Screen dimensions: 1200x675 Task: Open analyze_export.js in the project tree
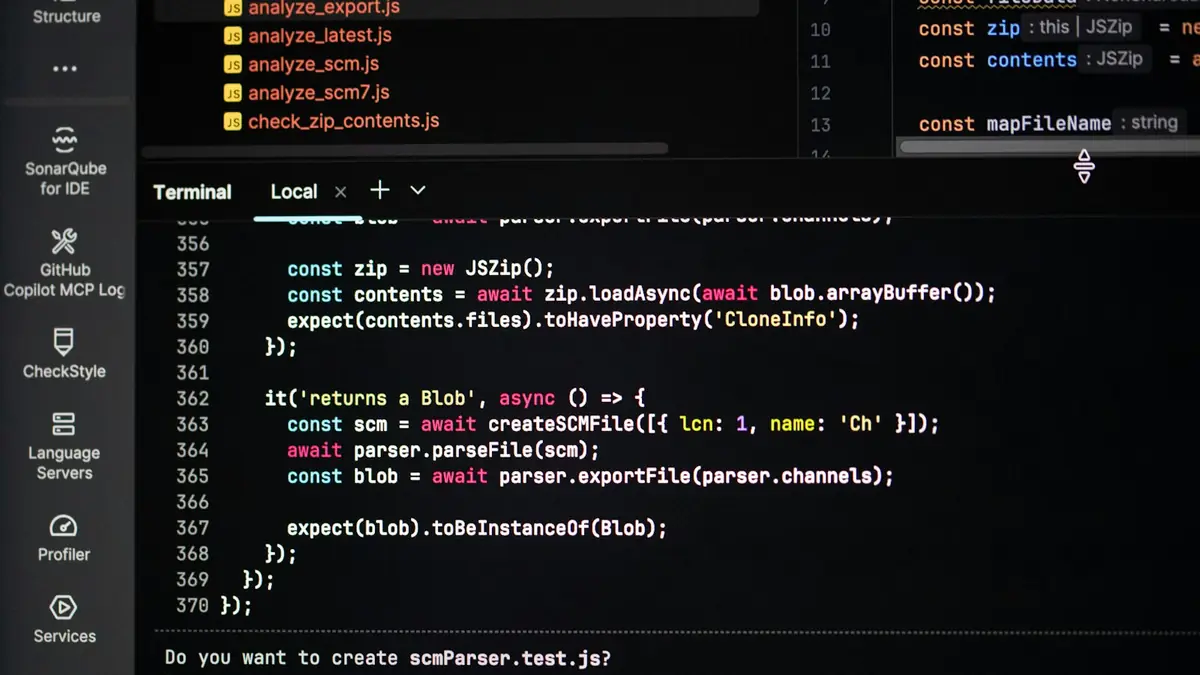(x=325, y=8)
